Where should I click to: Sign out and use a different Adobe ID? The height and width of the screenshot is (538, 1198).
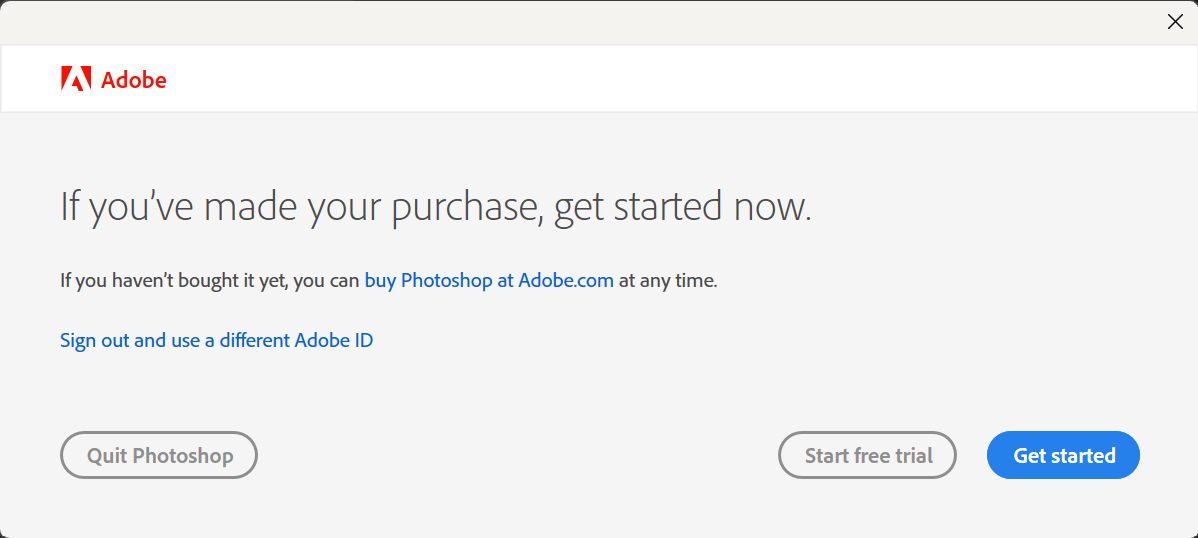point(216,340)
